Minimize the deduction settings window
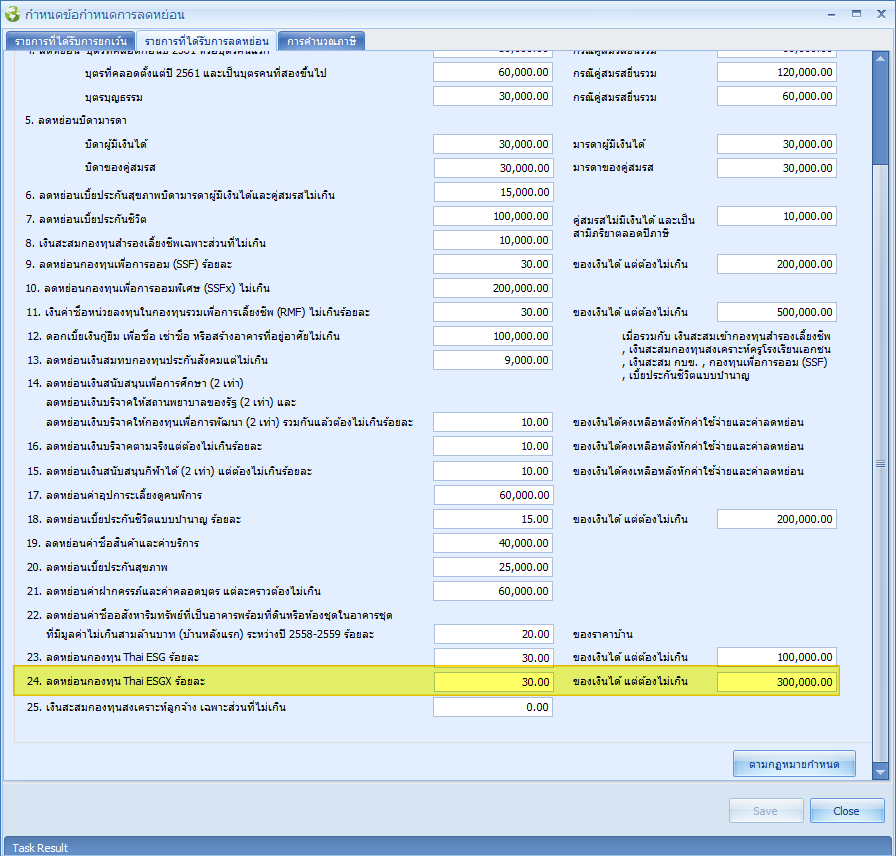Viewport: 896px width, 856px height. (832, 13)
